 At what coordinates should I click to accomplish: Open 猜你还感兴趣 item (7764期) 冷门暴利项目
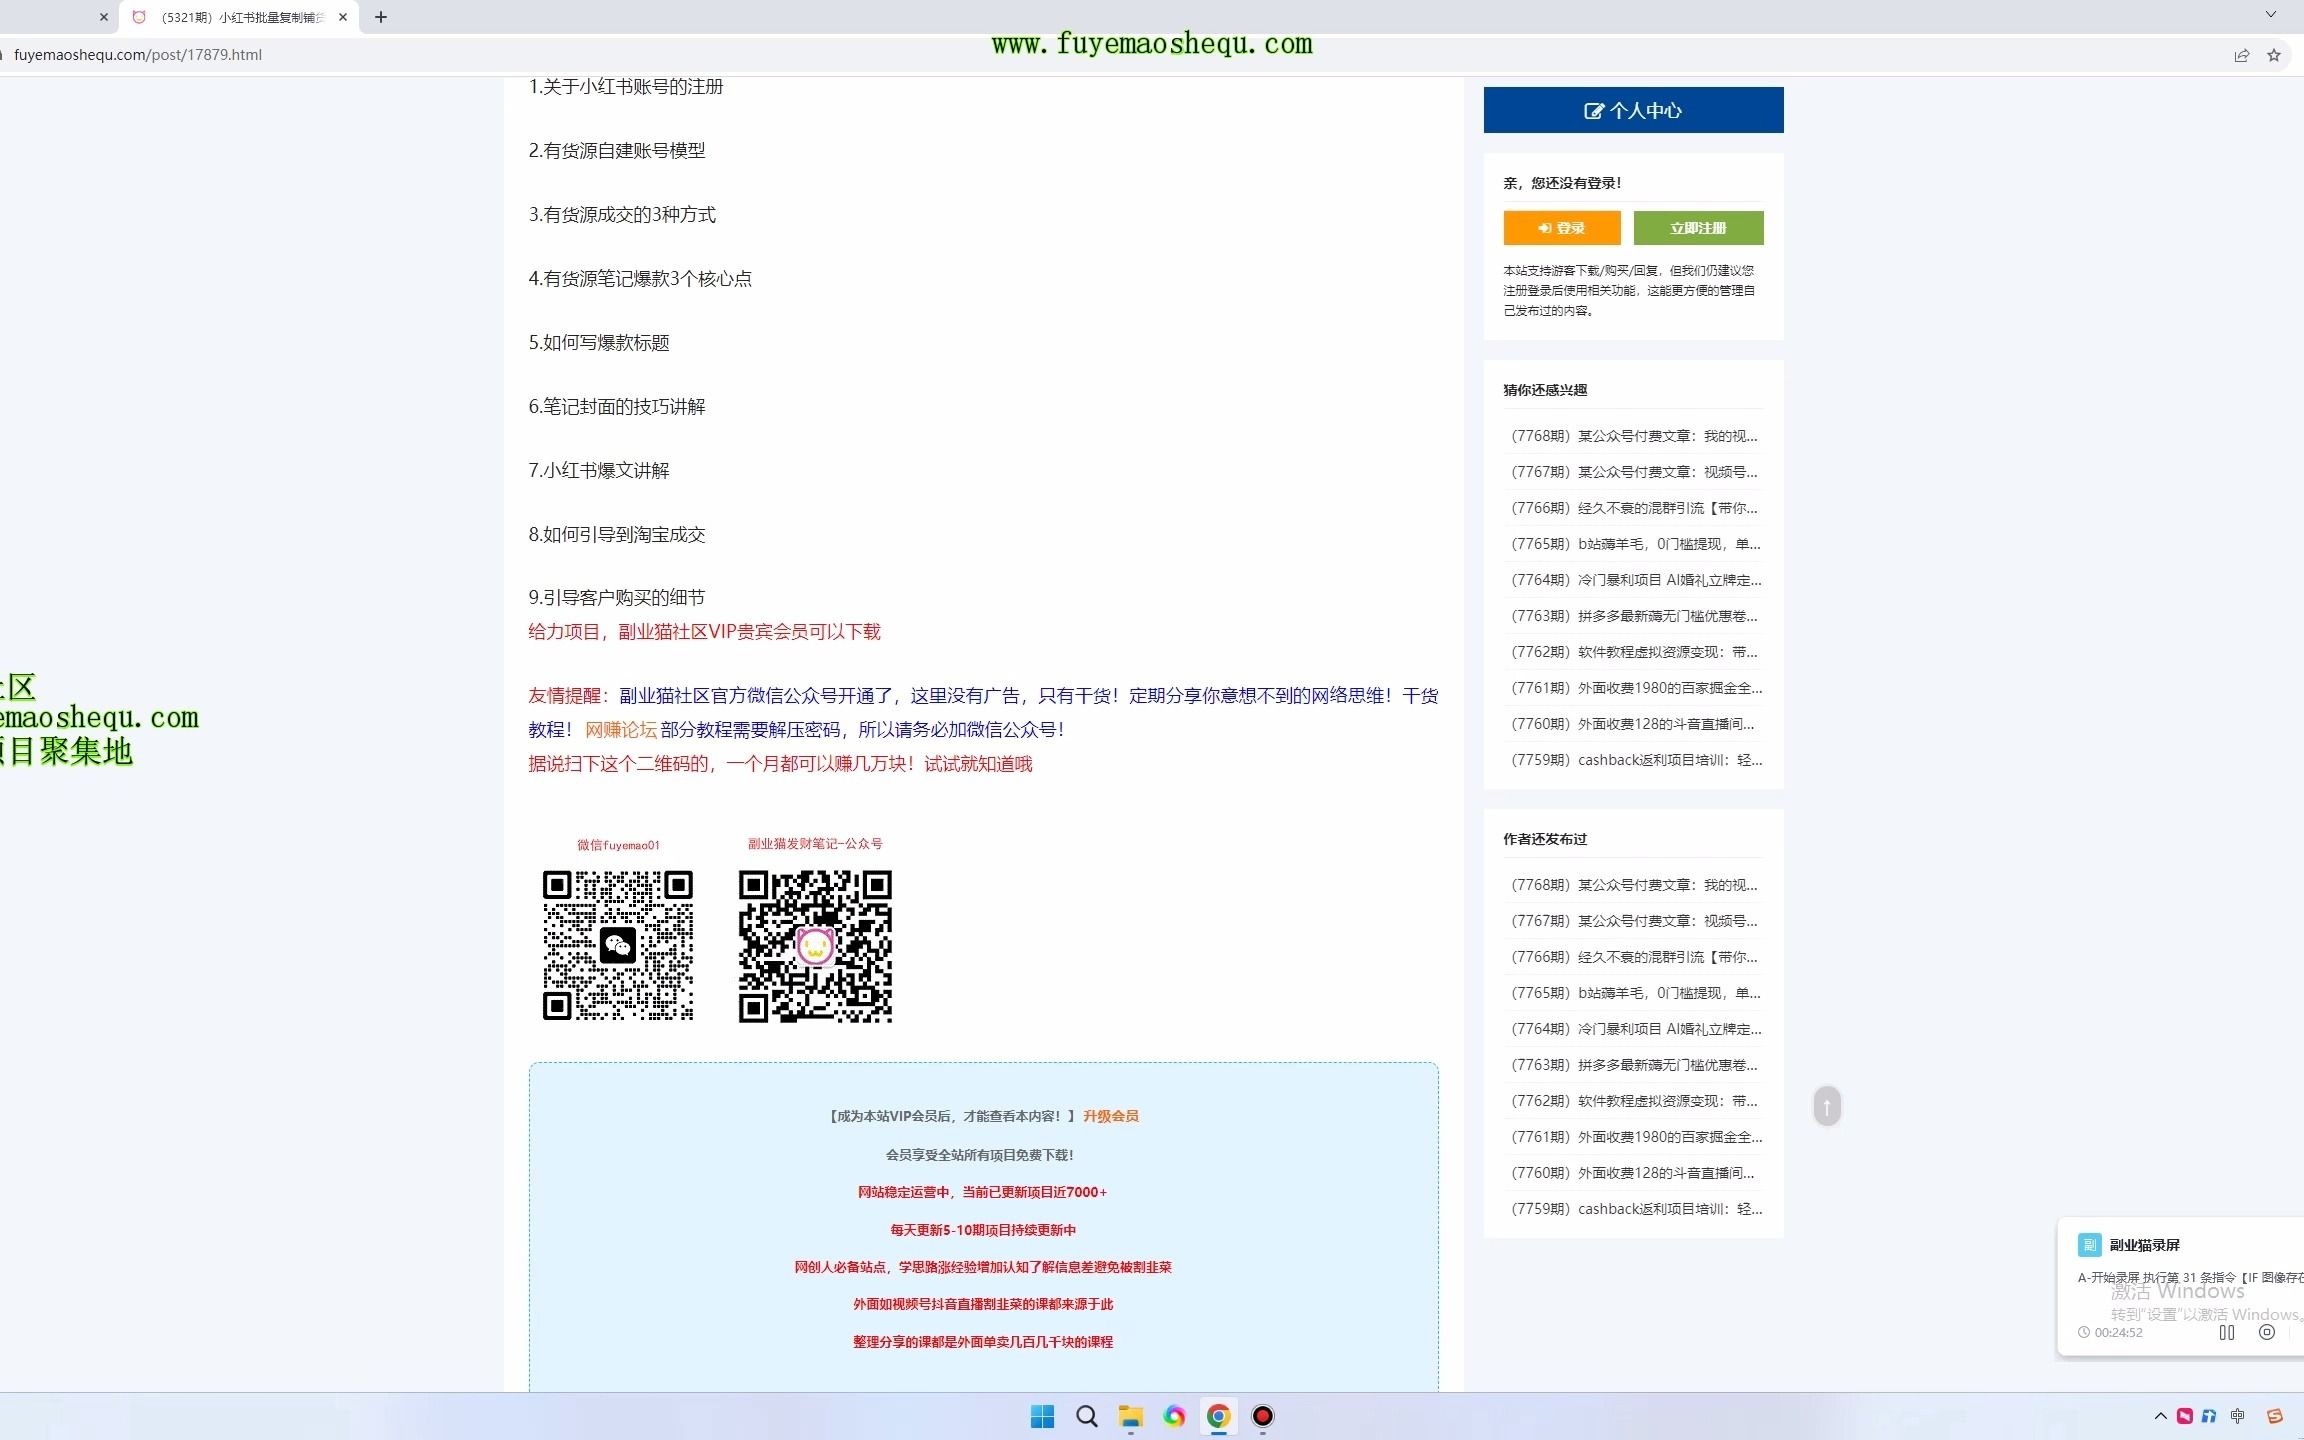pyautogui.click(x=1636, y=580)
